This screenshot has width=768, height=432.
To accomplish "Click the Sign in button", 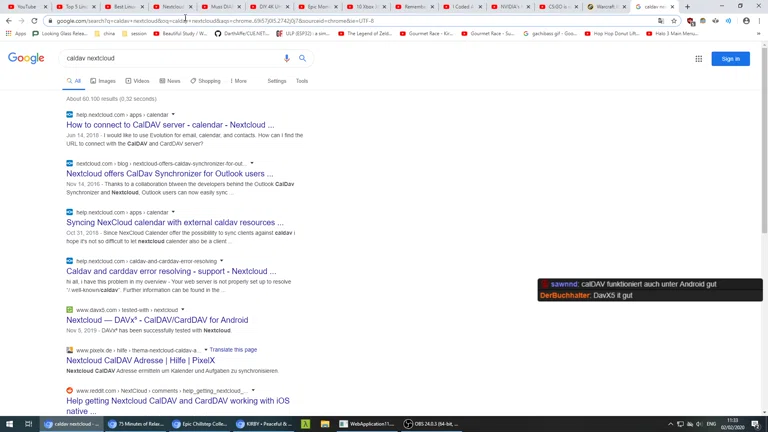I will tap(730, 59).
